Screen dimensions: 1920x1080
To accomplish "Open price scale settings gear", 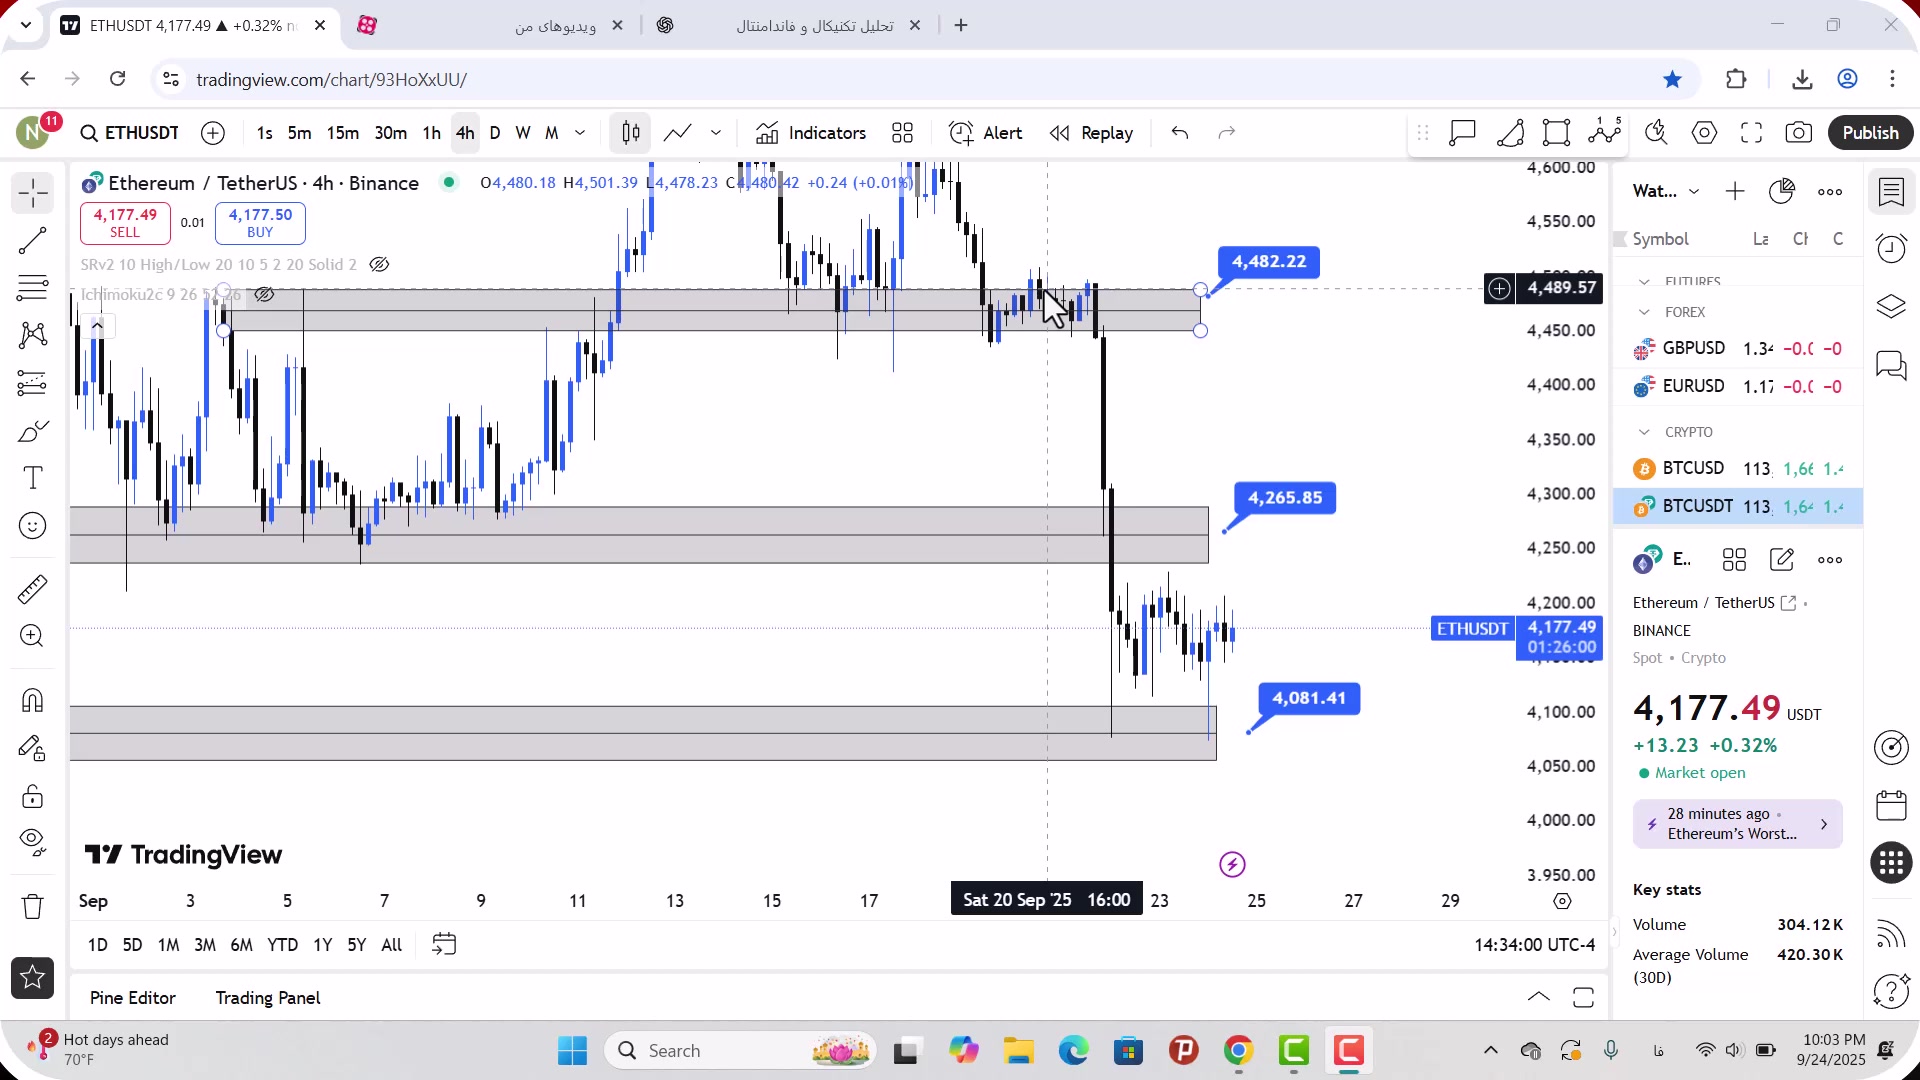I will click(1562, 902).
